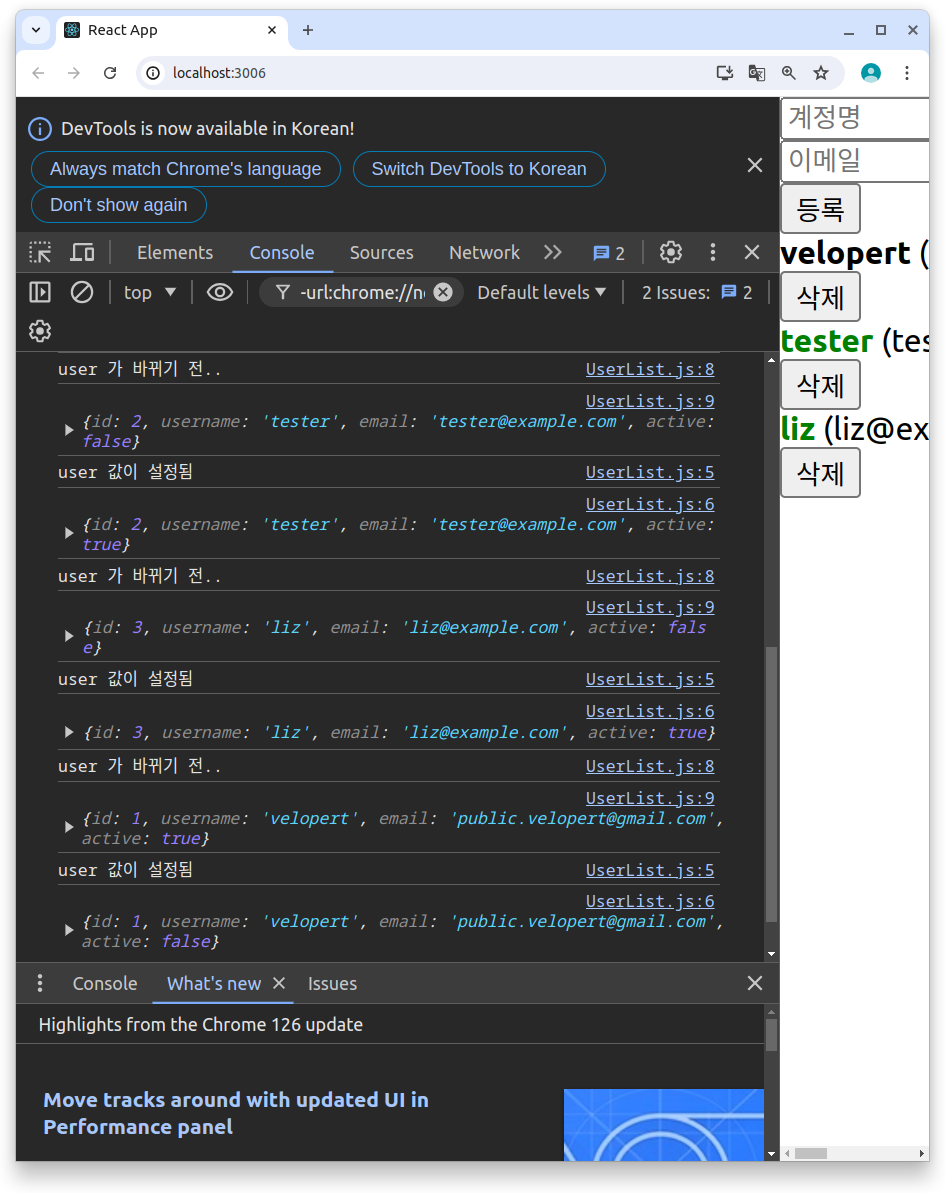The height and width of the screenshot is (1193, 945).
Task: Click the 2 Issues link
Action: point(697,293)
